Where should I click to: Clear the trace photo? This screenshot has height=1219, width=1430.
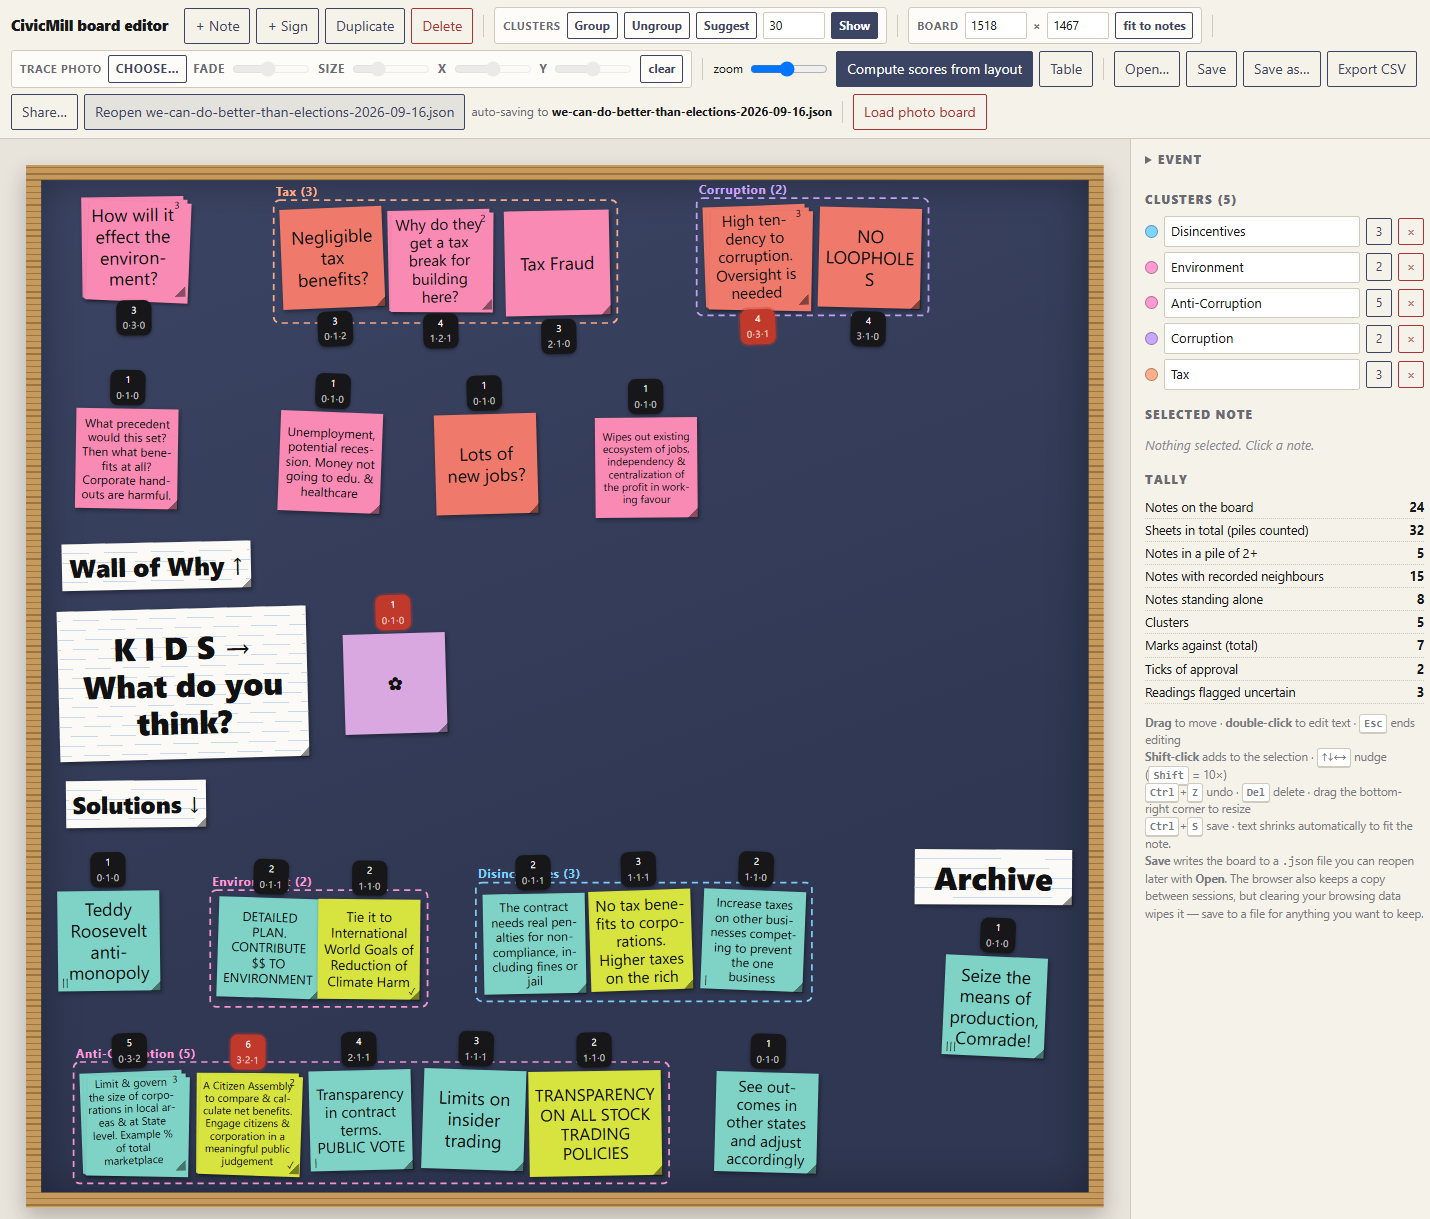[x=661, y=69]
